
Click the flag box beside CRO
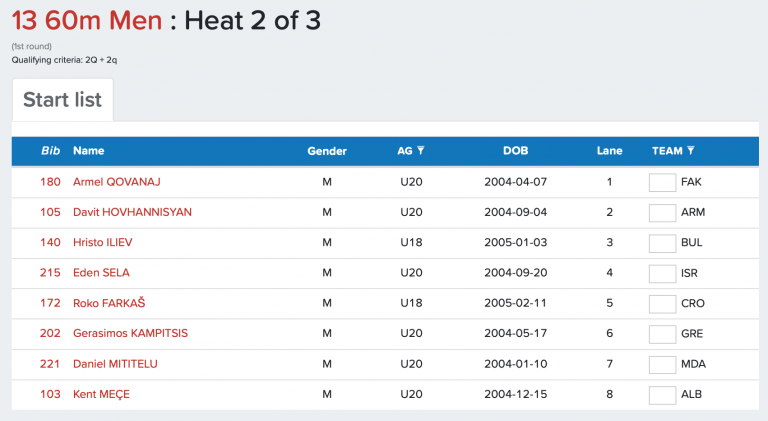[662, 303]
